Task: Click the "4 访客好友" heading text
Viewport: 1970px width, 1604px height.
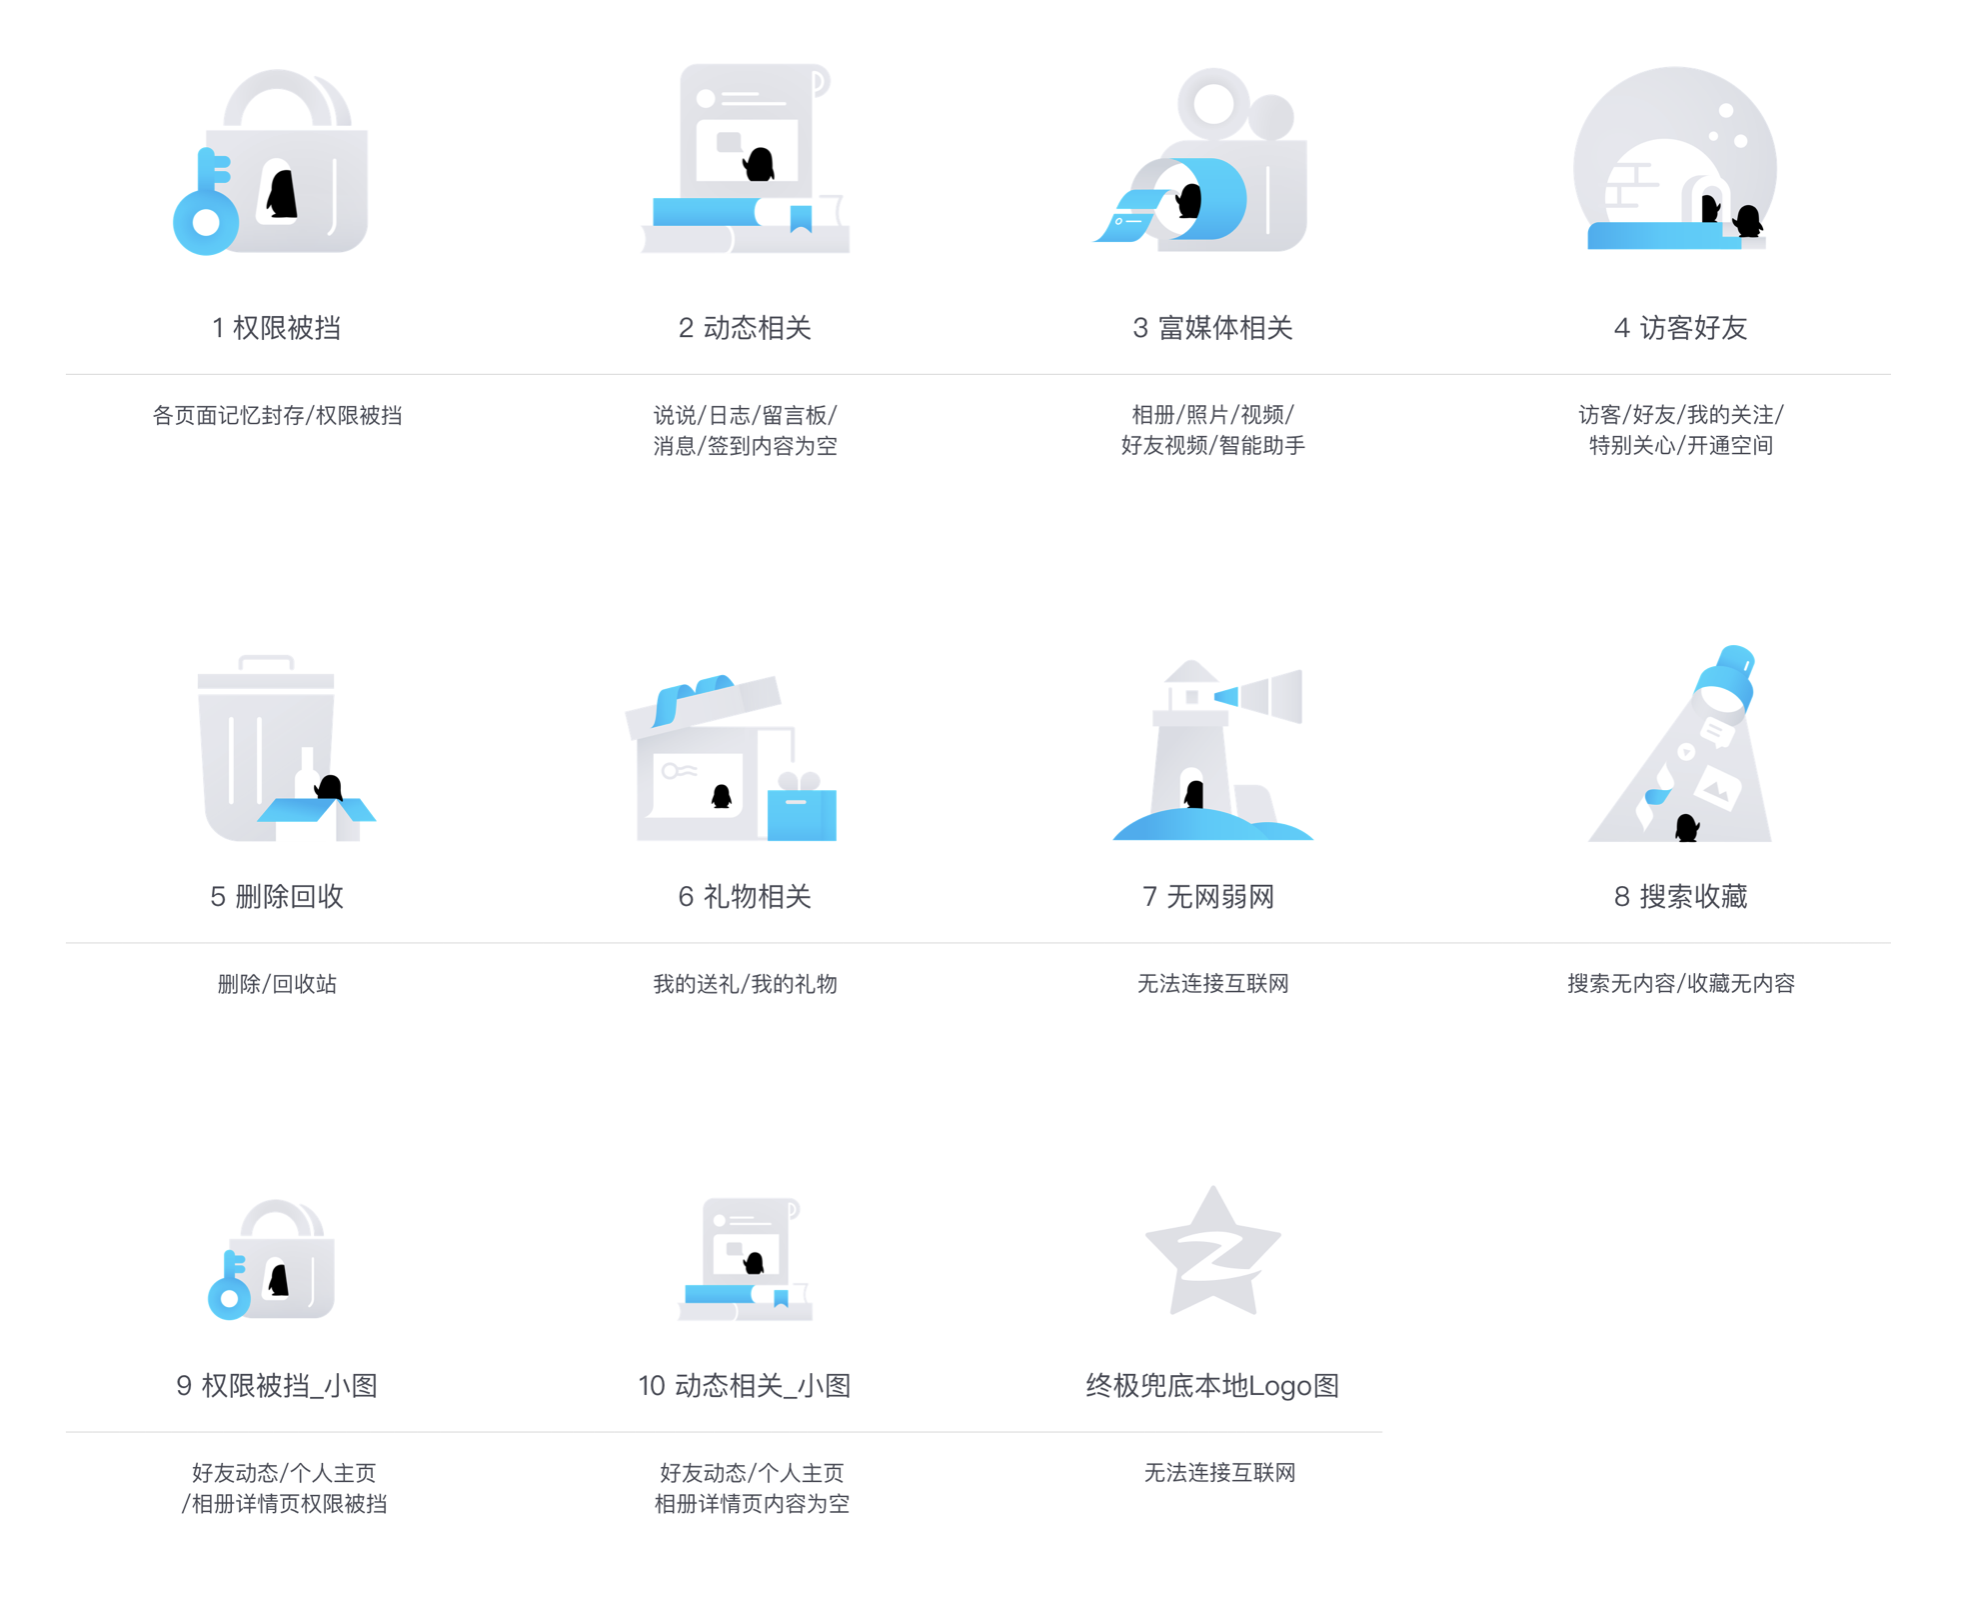Action: click(1680, 328)
